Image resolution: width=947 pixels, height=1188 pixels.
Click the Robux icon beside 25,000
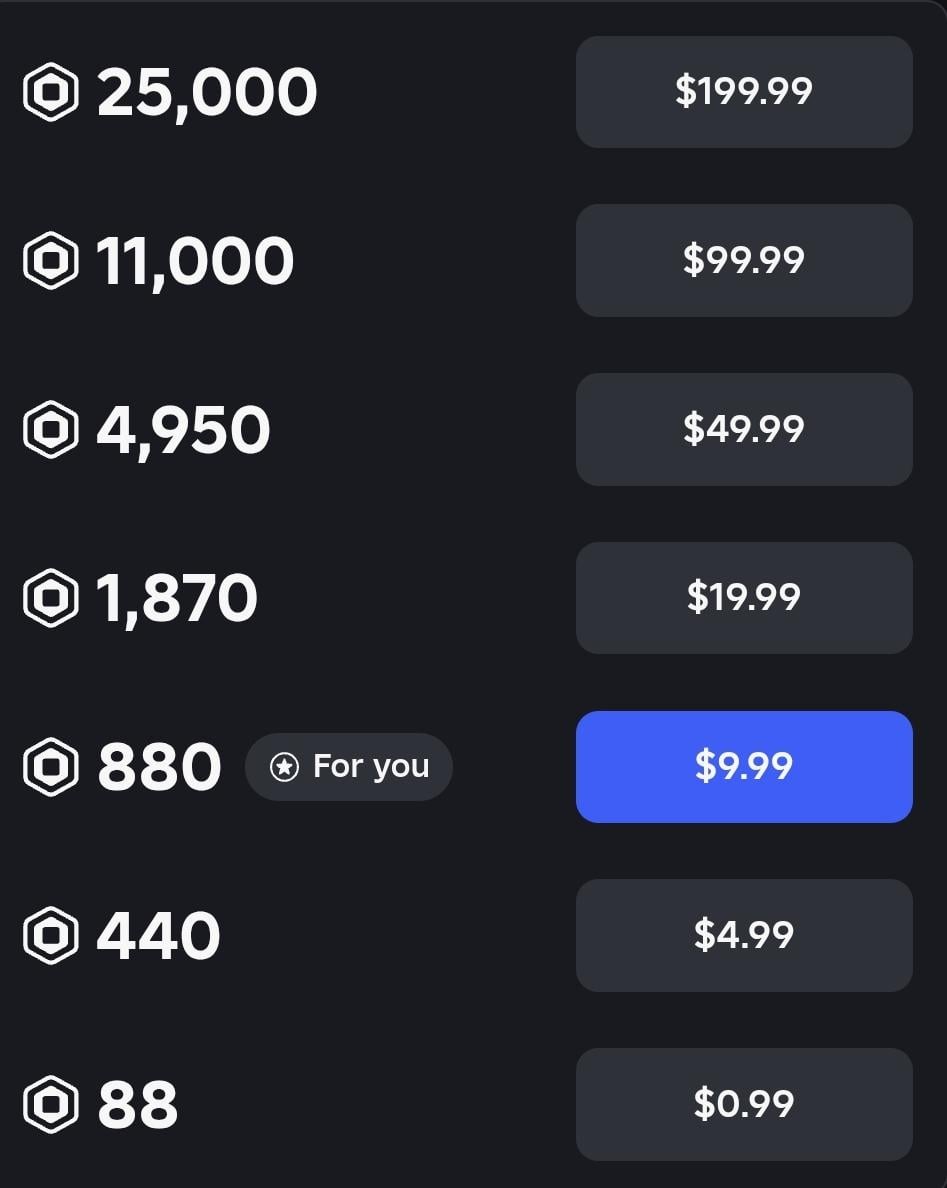pyautogui.click(x=50, y=92)
